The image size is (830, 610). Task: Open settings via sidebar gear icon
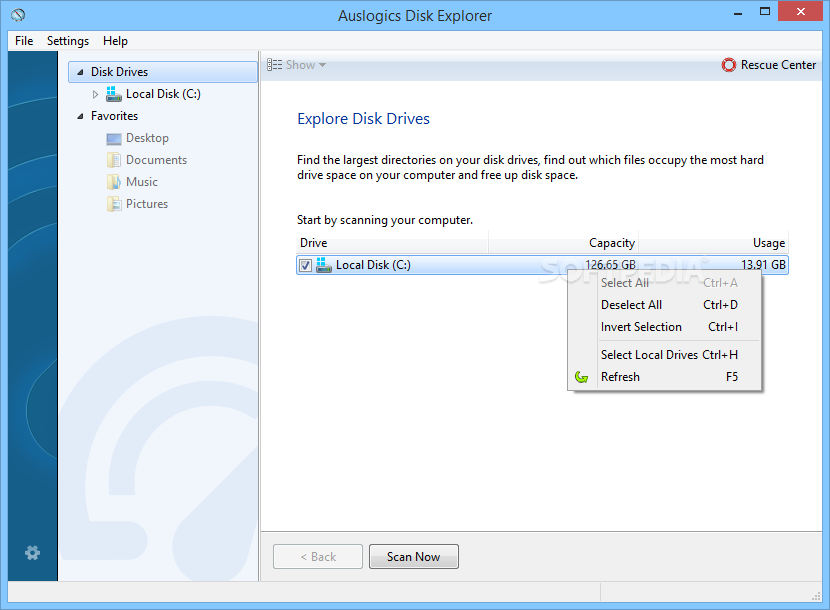click(32, 553)
